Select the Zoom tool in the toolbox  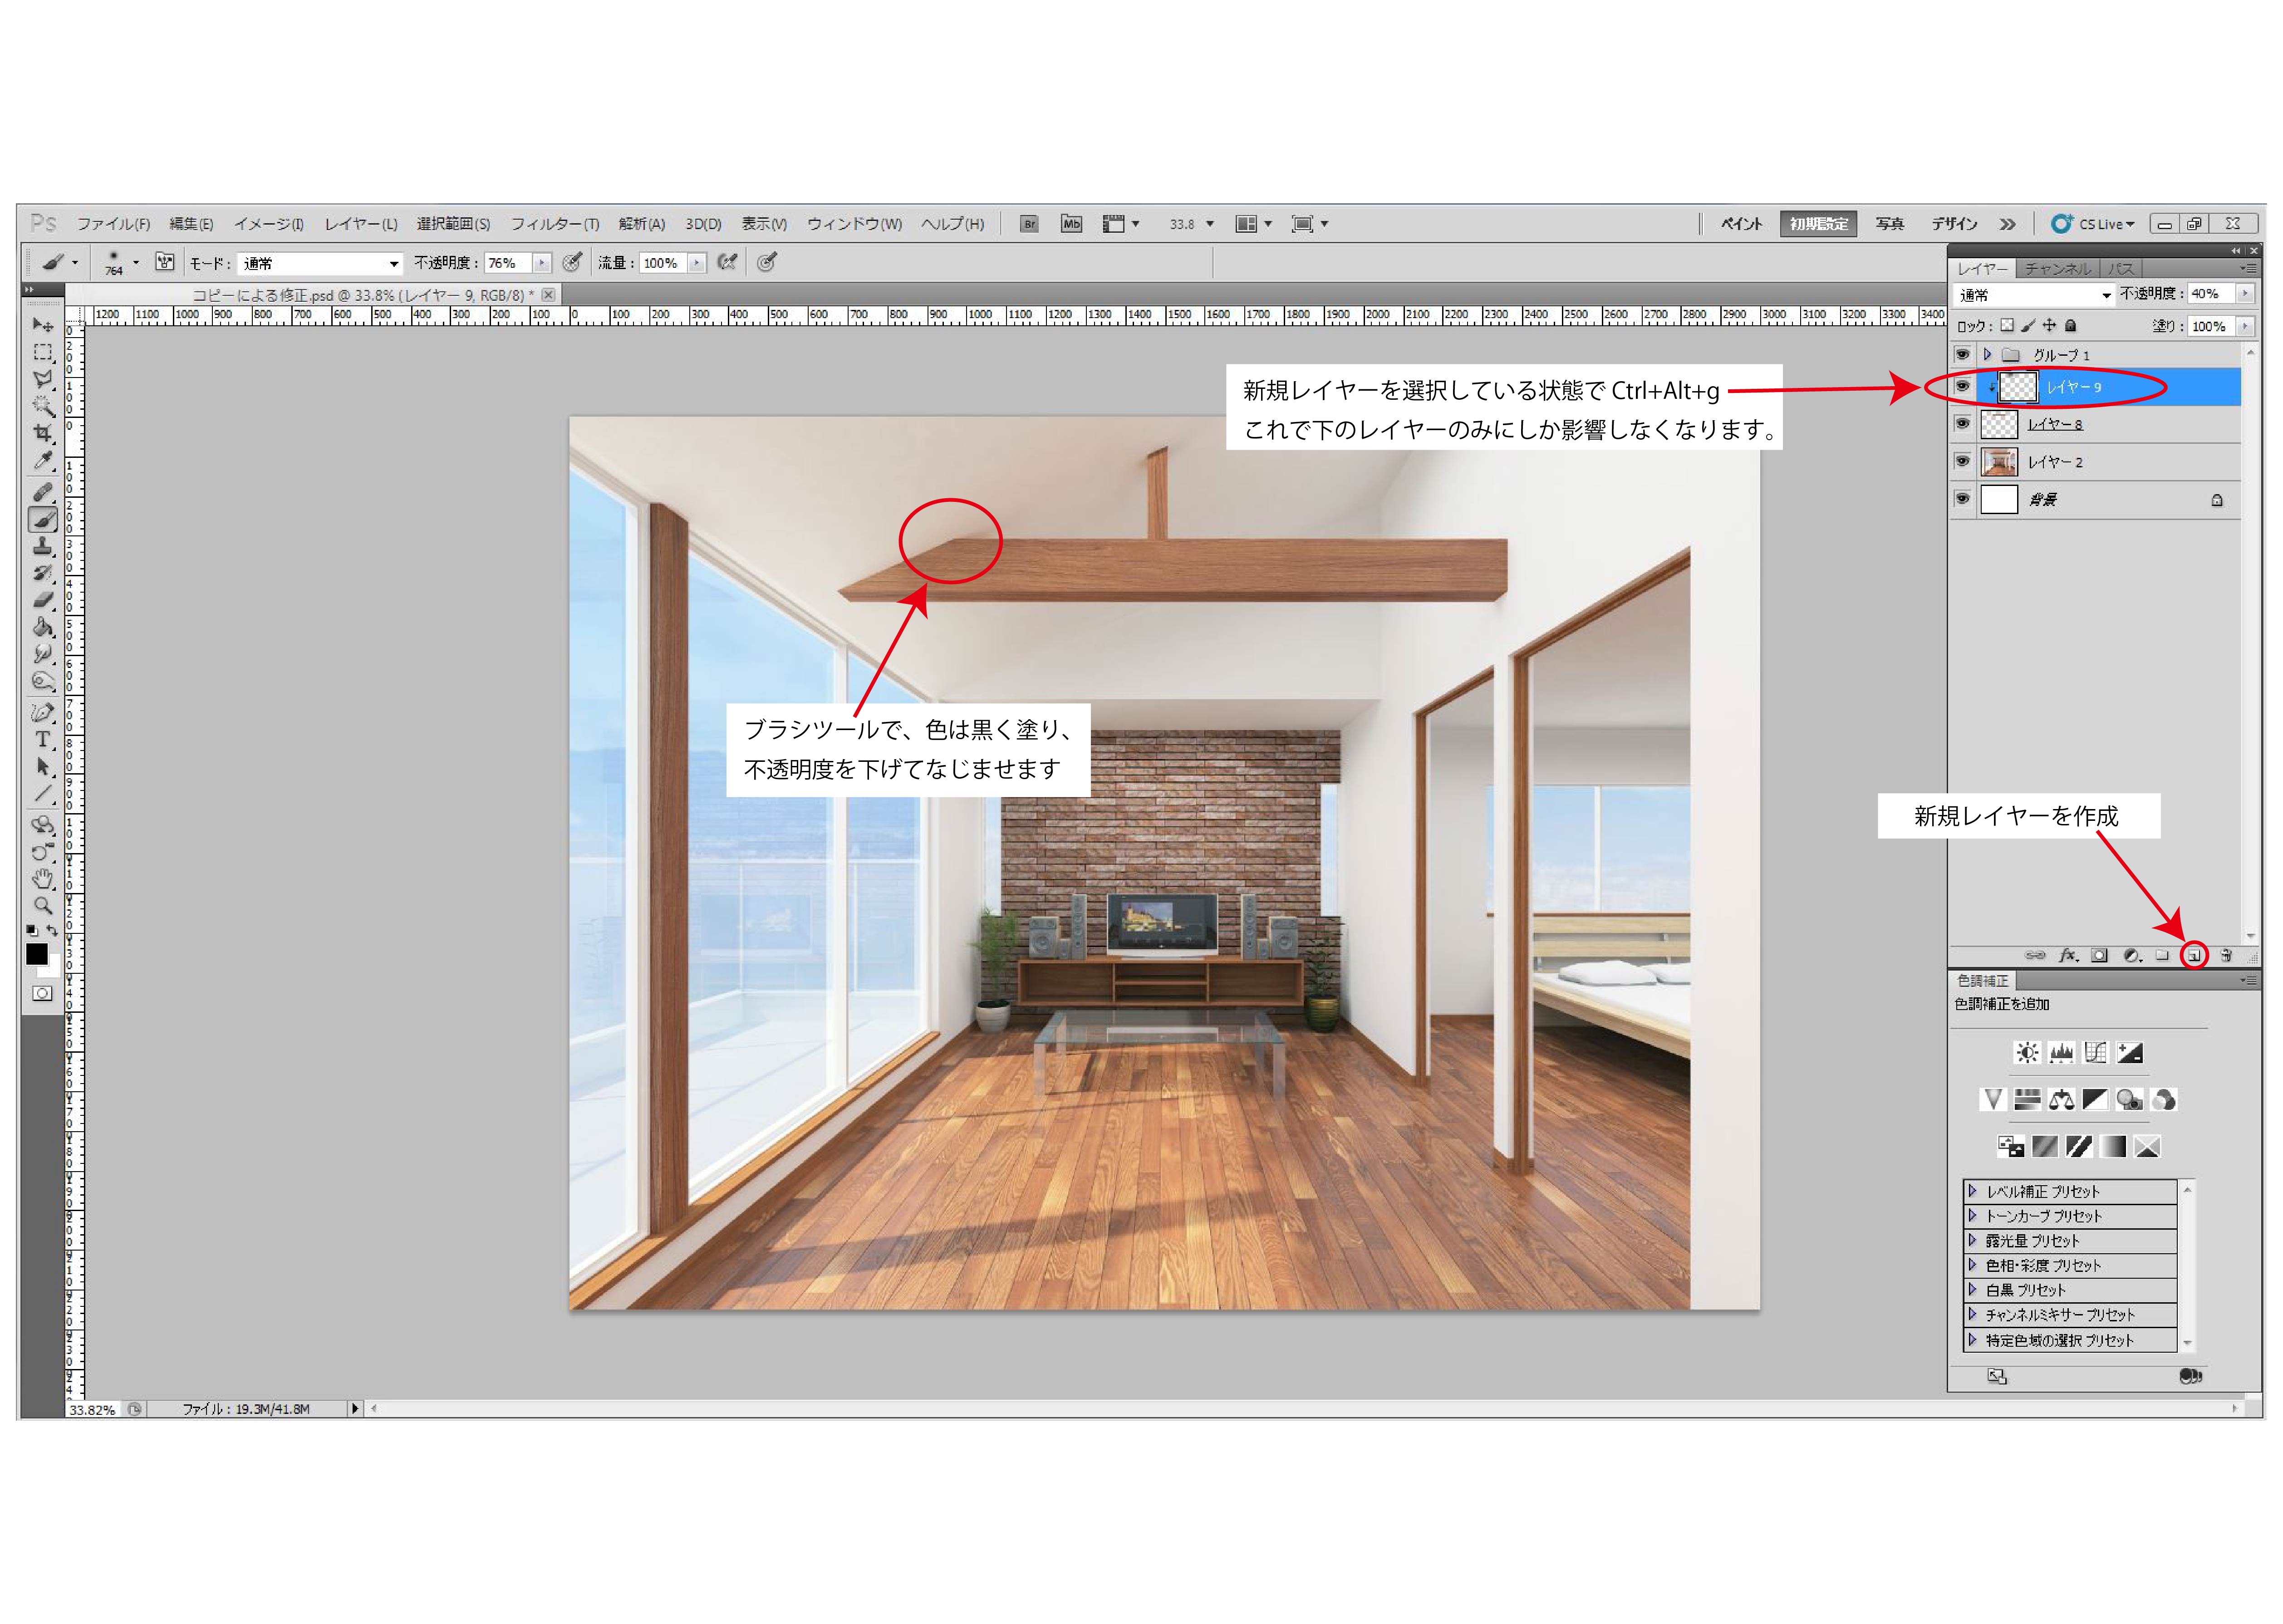click(x=42, y=905)
